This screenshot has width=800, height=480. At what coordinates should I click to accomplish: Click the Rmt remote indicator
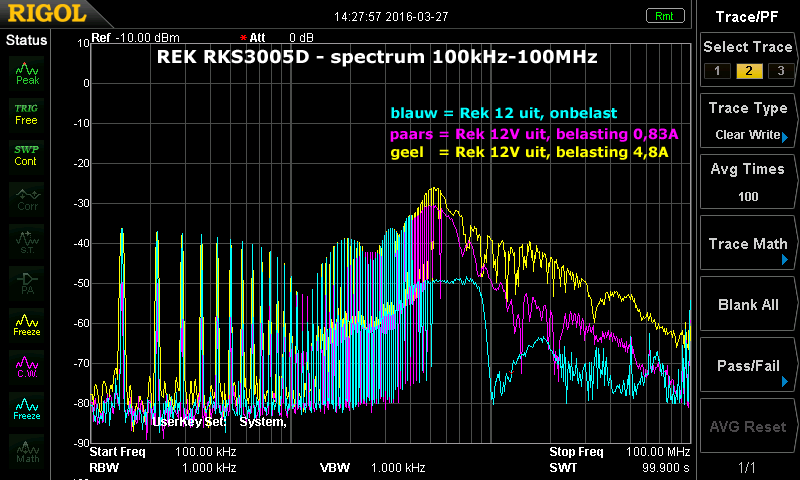click(665, 16)
